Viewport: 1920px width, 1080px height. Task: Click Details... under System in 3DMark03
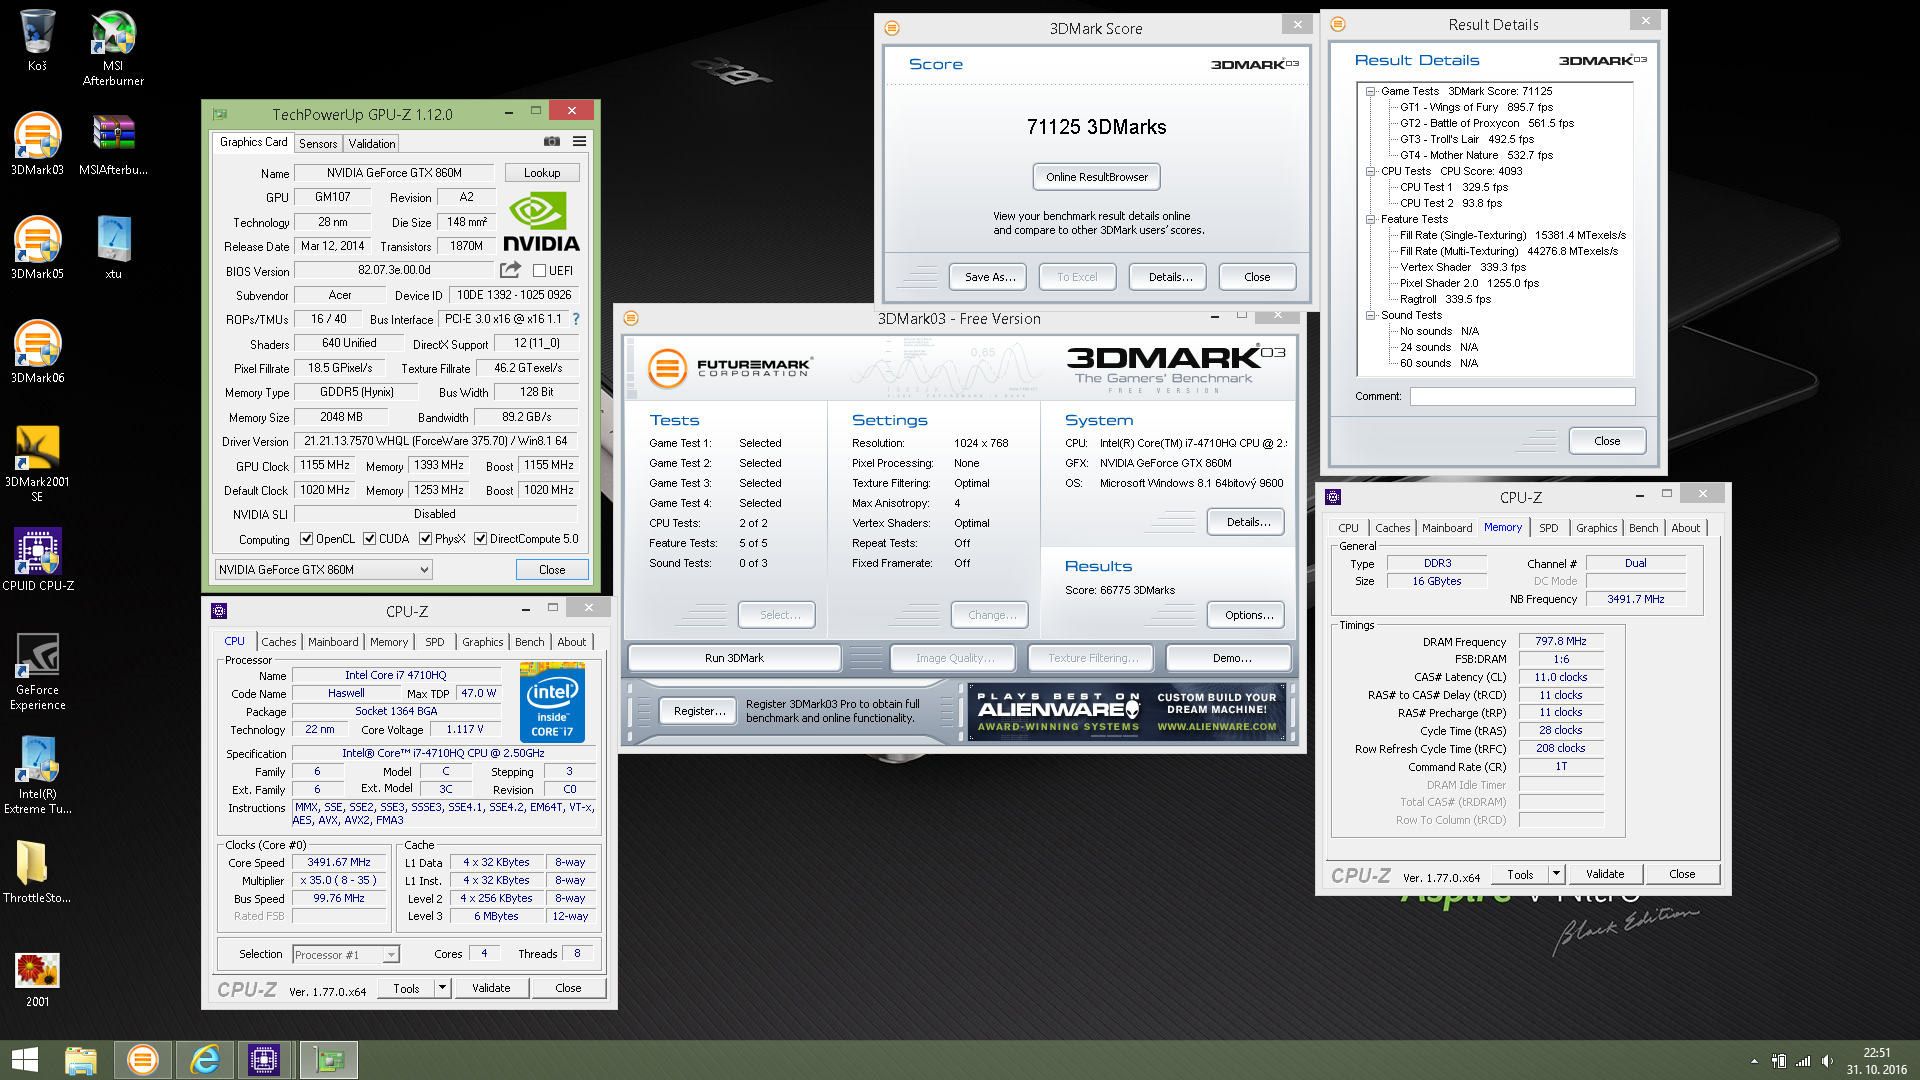click(1248, 522)
